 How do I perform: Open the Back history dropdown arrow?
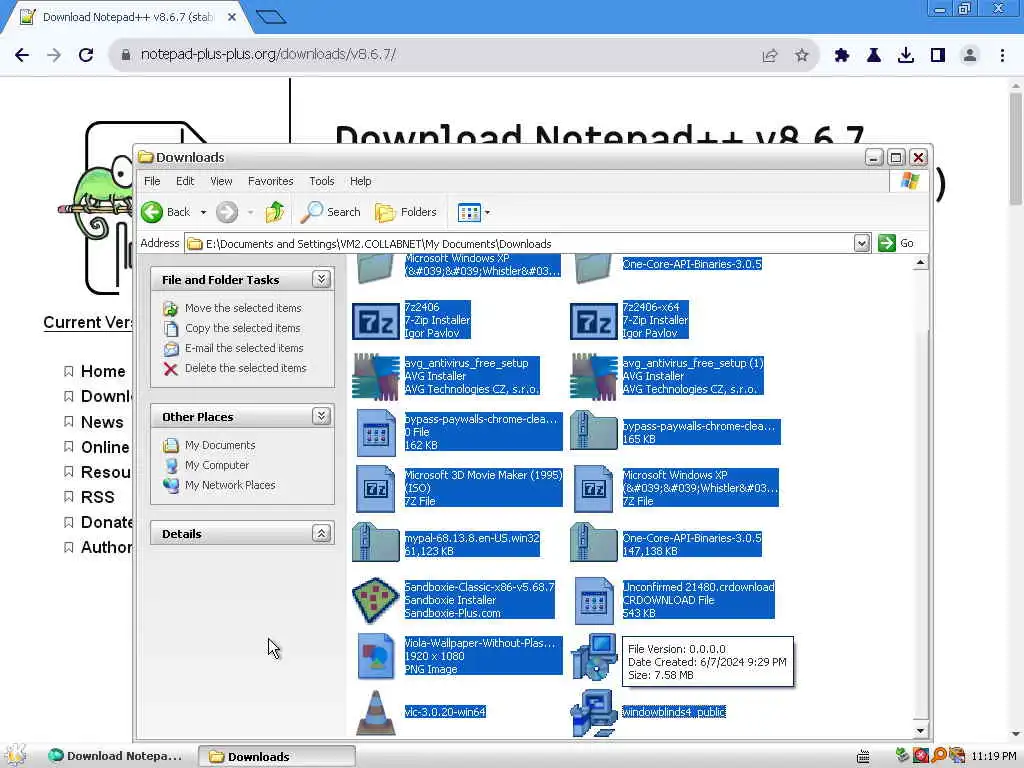point(203,212)
